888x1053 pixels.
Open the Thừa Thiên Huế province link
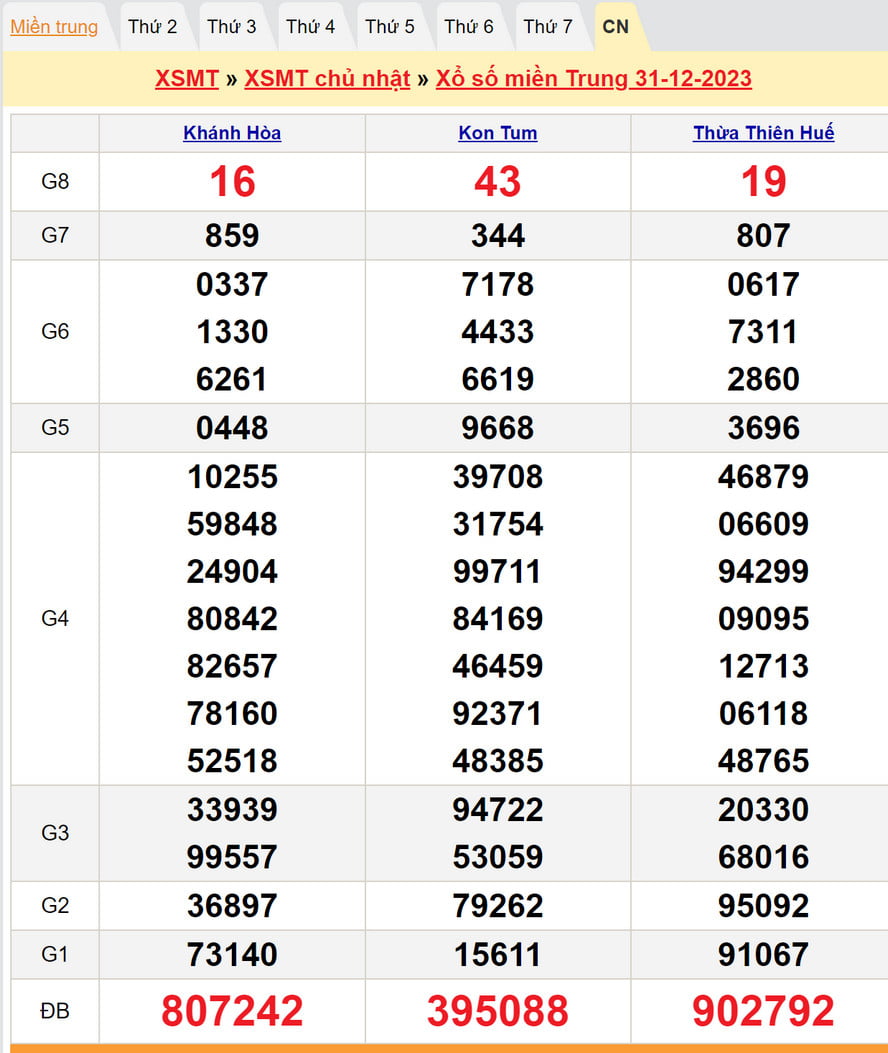coord(763,133)
